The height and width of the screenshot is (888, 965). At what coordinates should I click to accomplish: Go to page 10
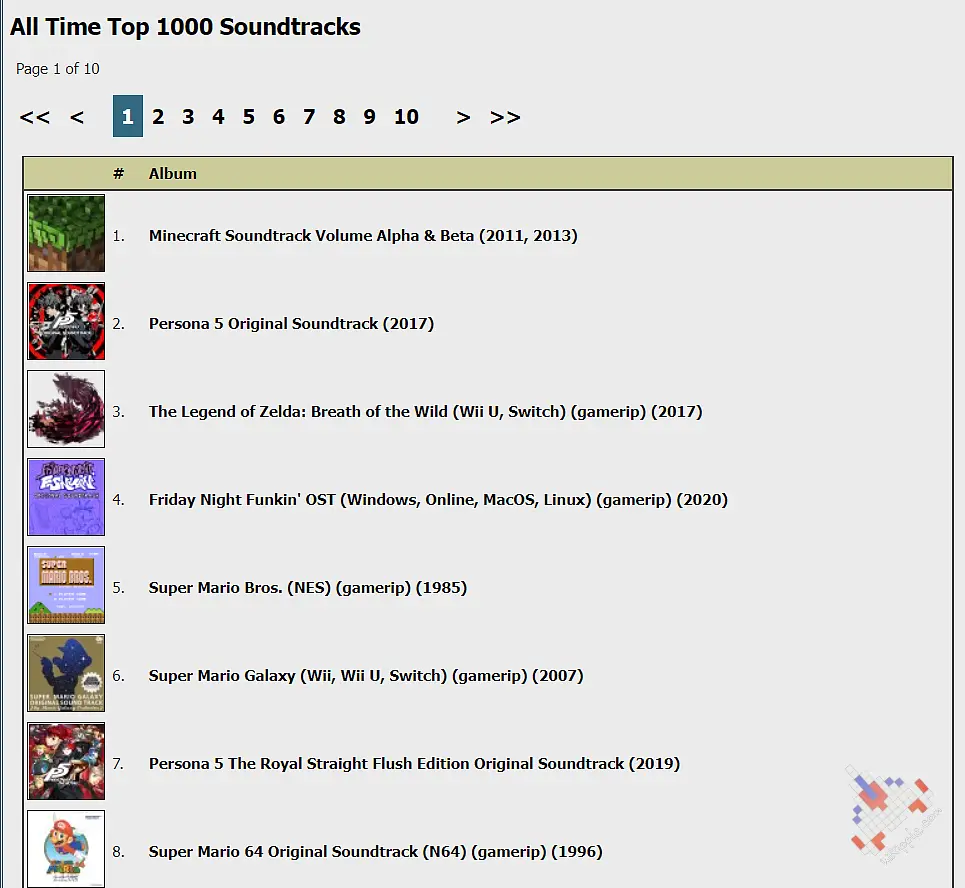[406, 116]
